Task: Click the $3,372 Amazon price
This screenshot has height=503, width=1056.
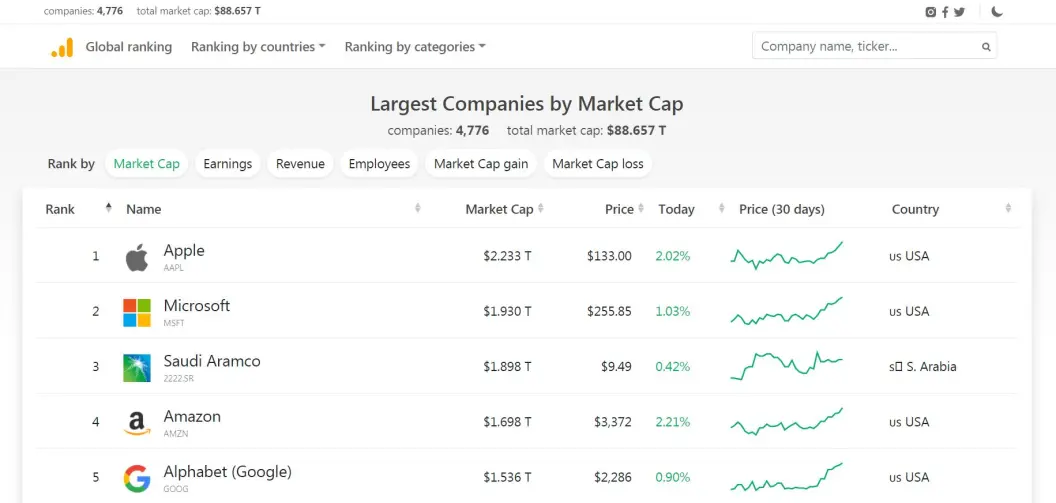Action: (x=613, y=422)
